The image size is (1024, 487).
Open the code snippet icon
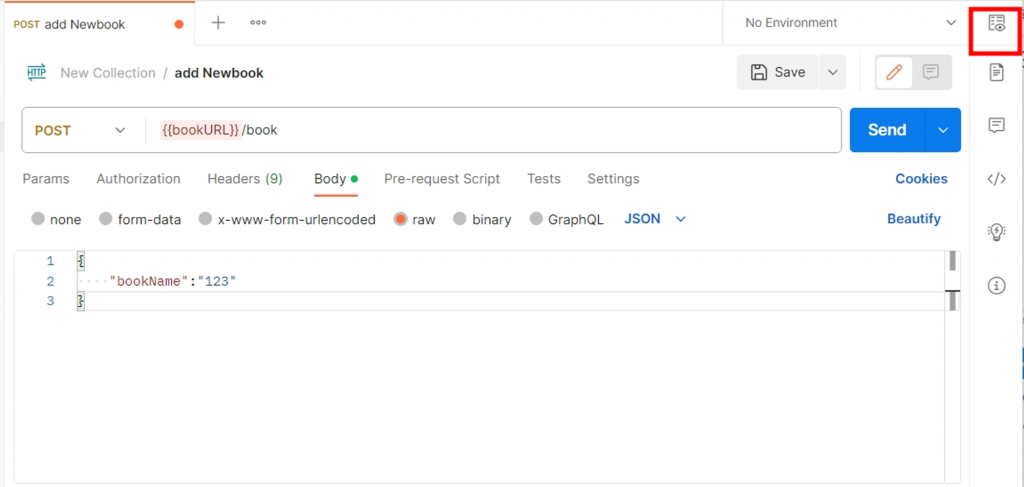(x=996, y=180)
